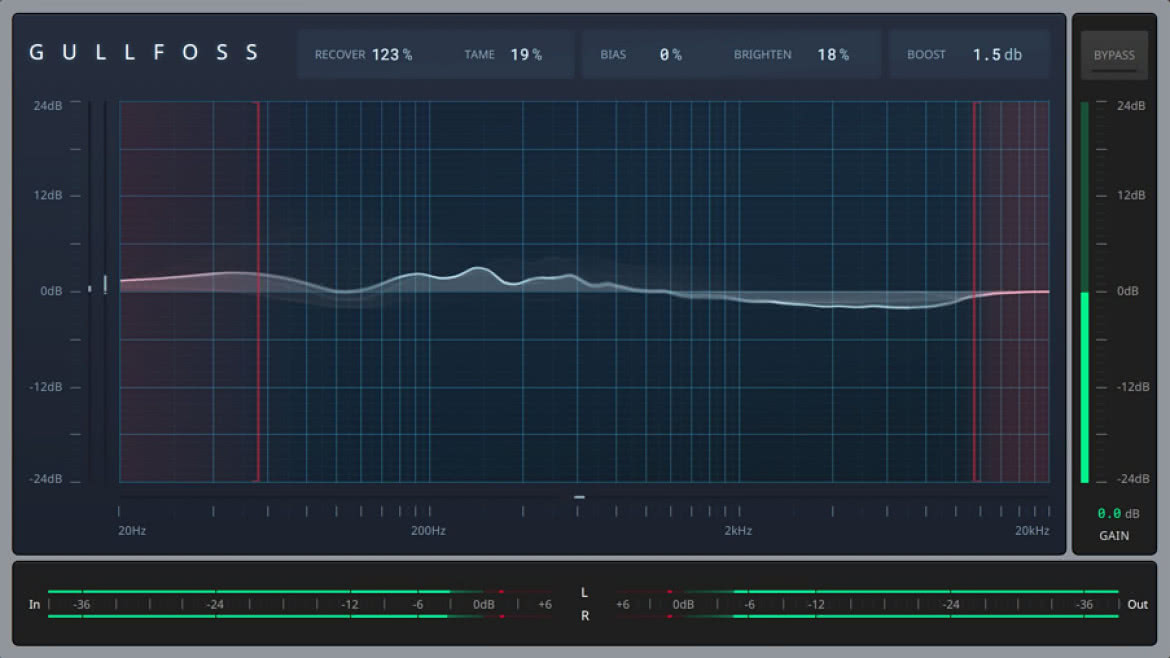Screen dimensions: 1170x658
Task: Click the low-frequency red range limit line
Action: point(259,291)
